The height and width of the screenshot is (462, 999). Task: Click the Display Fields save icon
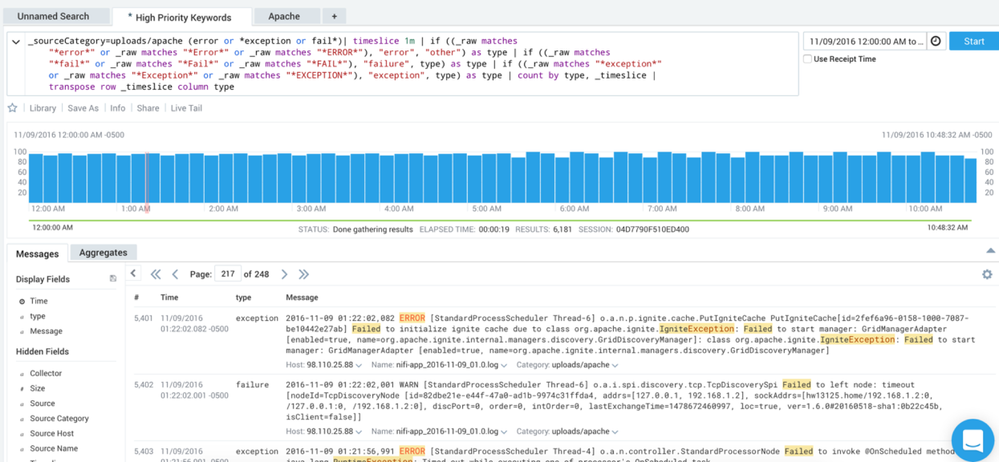[113, 279]
